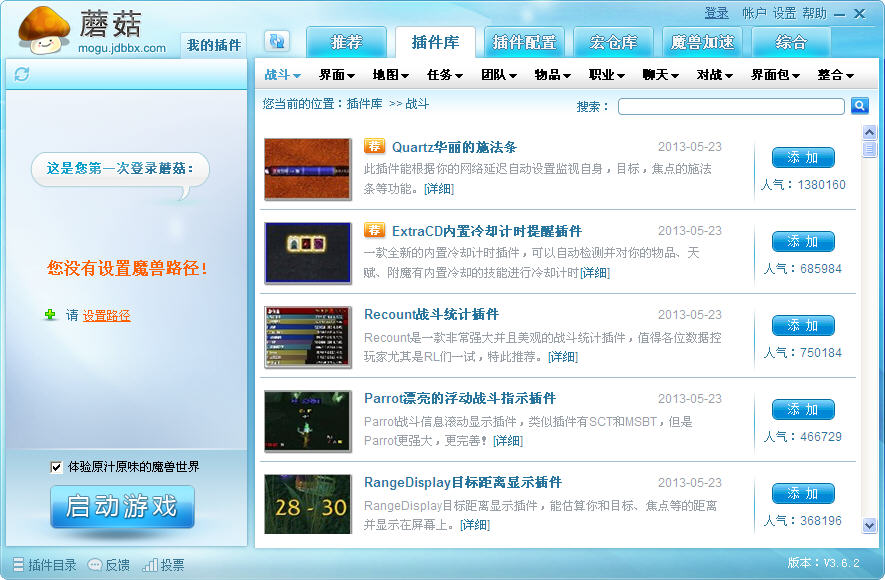Viewport: 885px width, 580px height.
Task: Click the sync icon beside 推荐 tab
Action: click(x=277, y=41)
